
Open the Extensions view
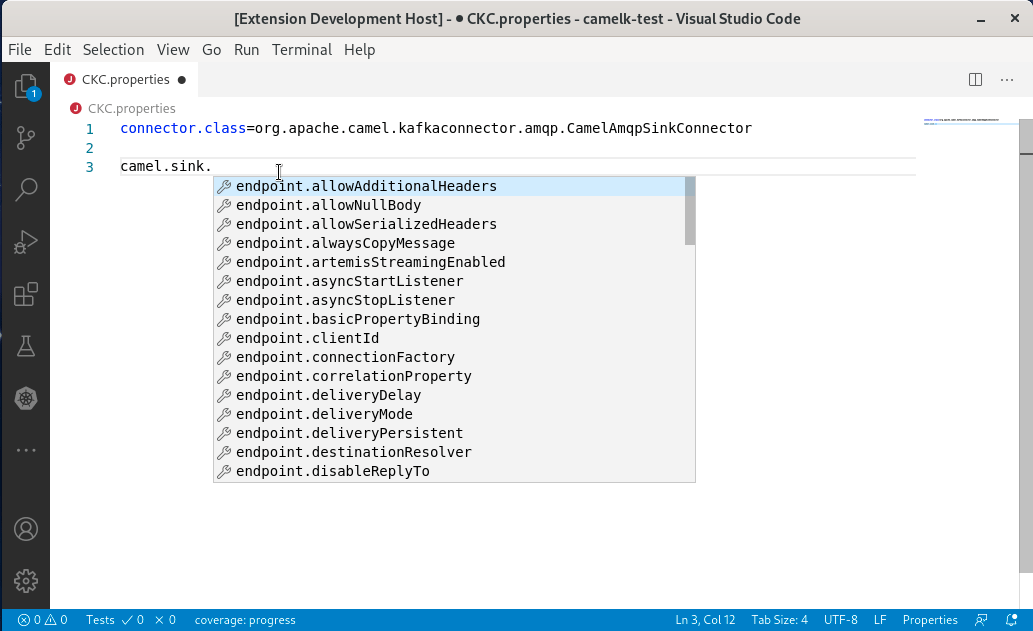coord(26,293)
